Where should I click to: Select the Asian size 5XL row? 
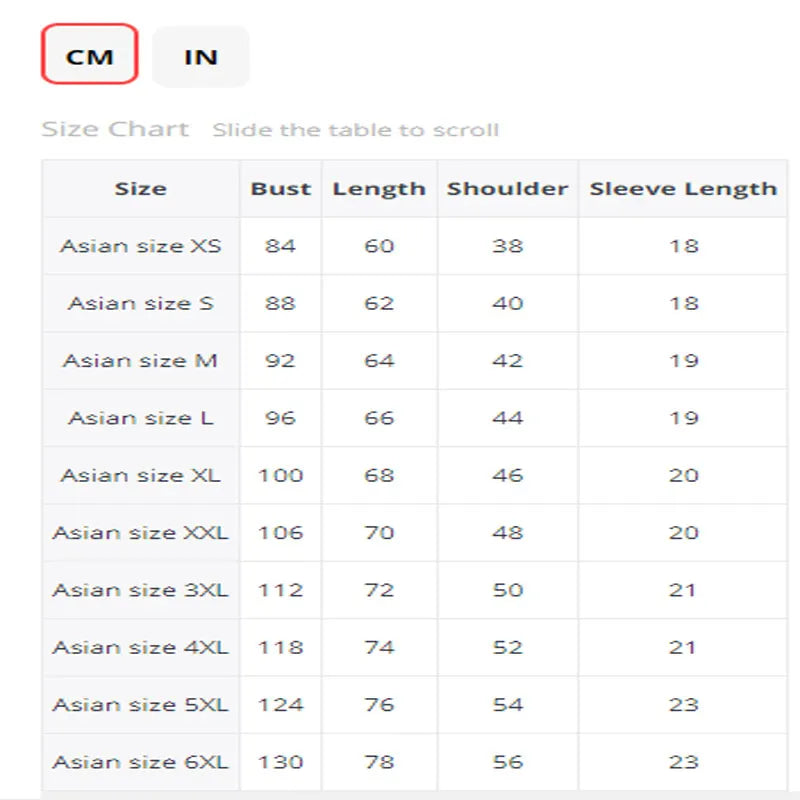click(x=140, y=705)
